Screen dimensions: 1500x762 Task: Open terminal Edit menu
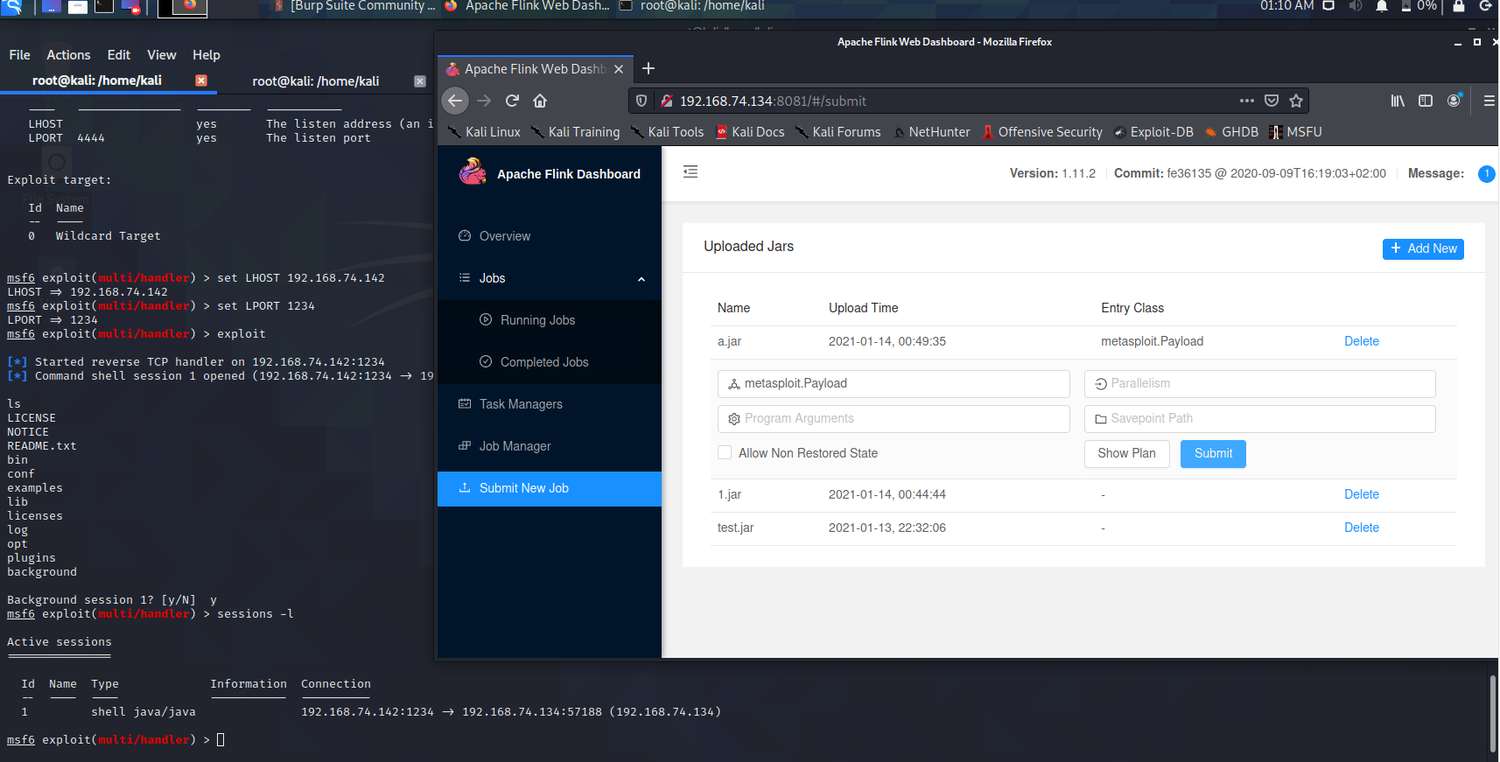[119, 55]
